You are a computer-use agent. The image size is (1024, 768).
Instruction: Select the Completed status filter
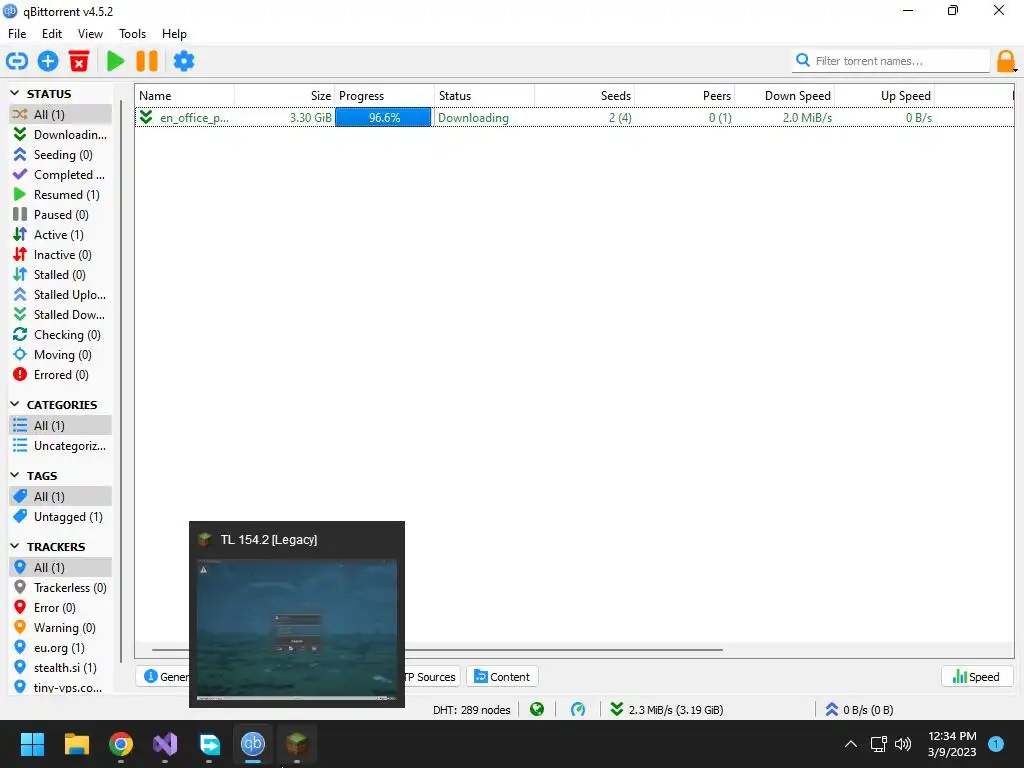click(x=60, y=175)
